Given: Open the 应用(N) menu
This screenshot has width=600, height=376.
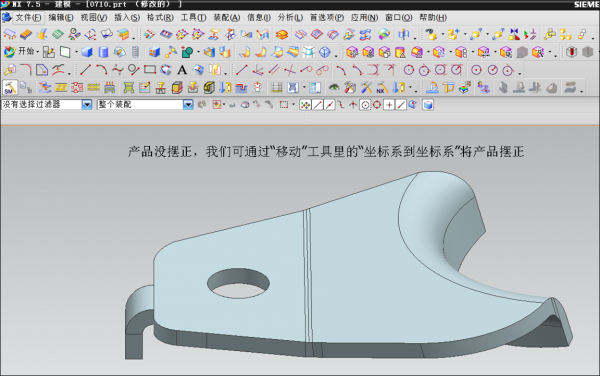Looking at the screenshot, I should 364,18.
